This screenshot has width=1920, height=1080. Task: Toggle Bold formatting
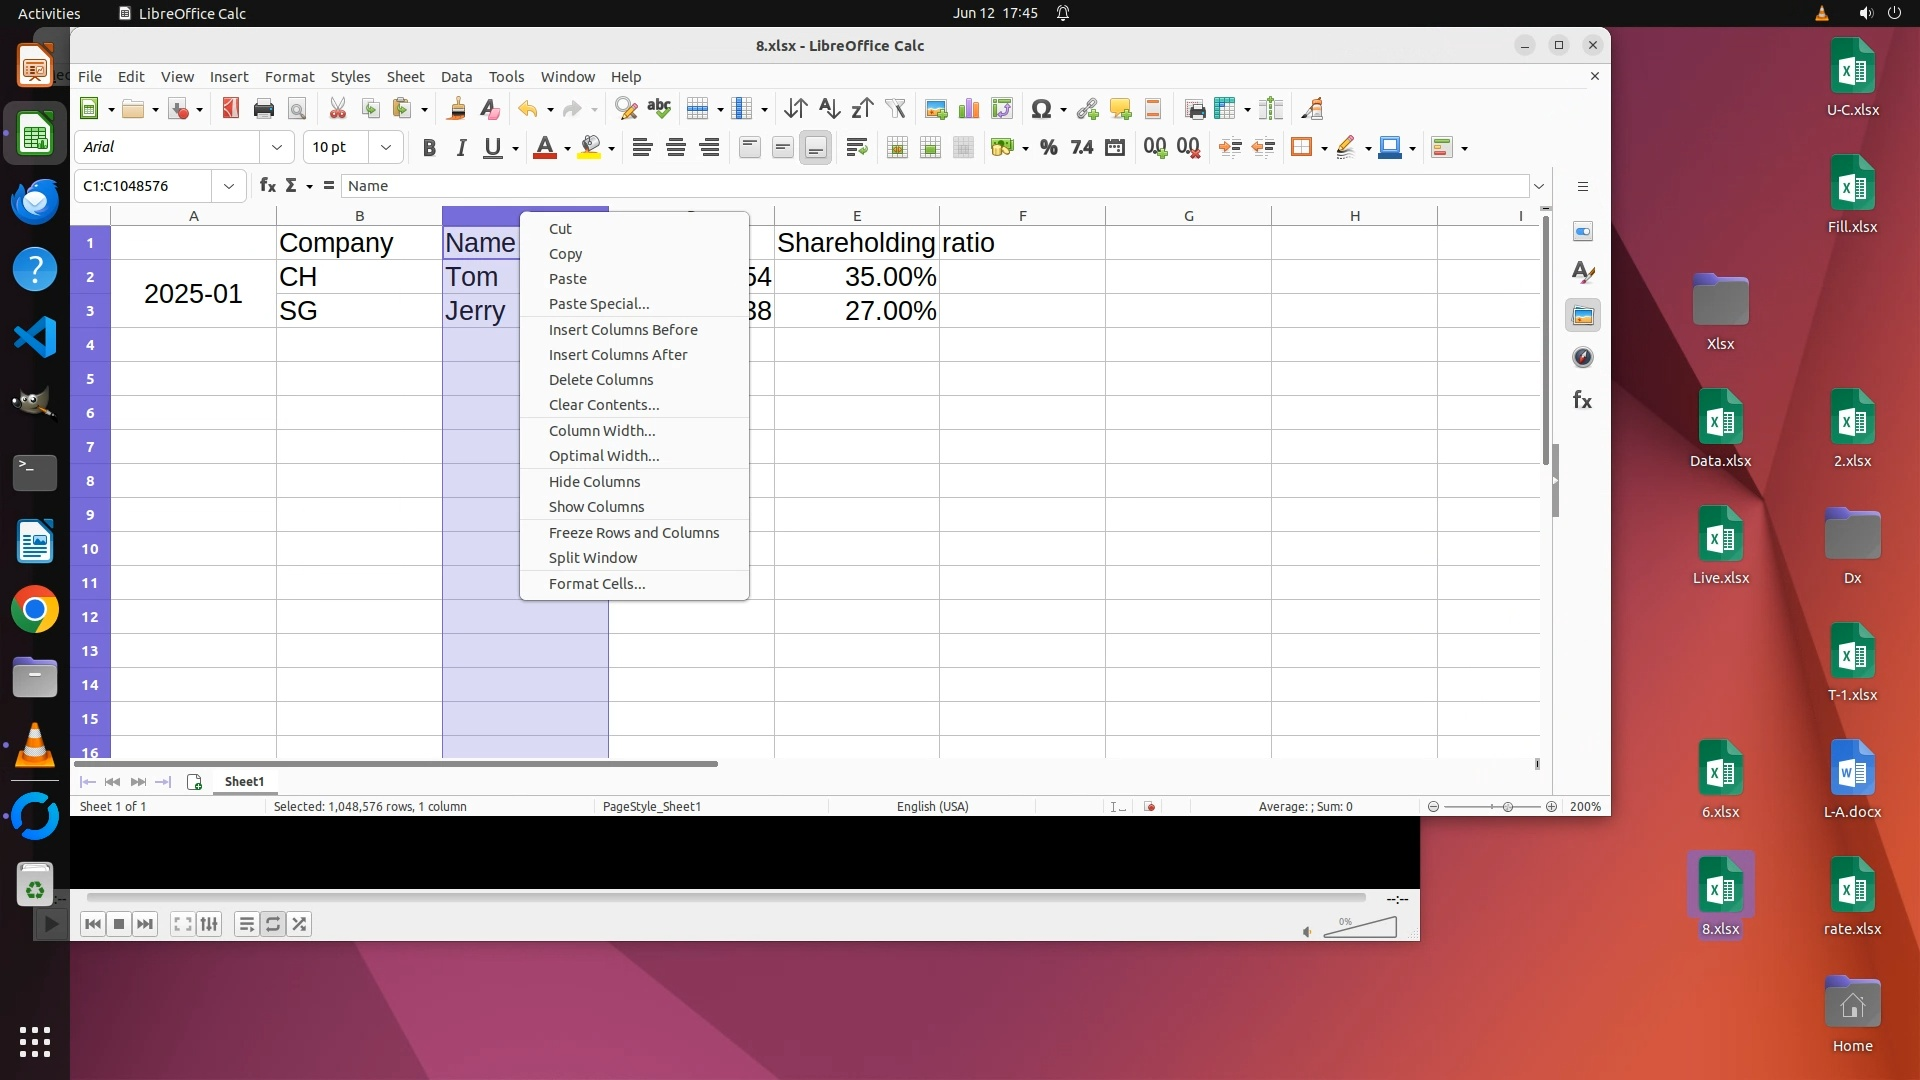click(429, 148)
